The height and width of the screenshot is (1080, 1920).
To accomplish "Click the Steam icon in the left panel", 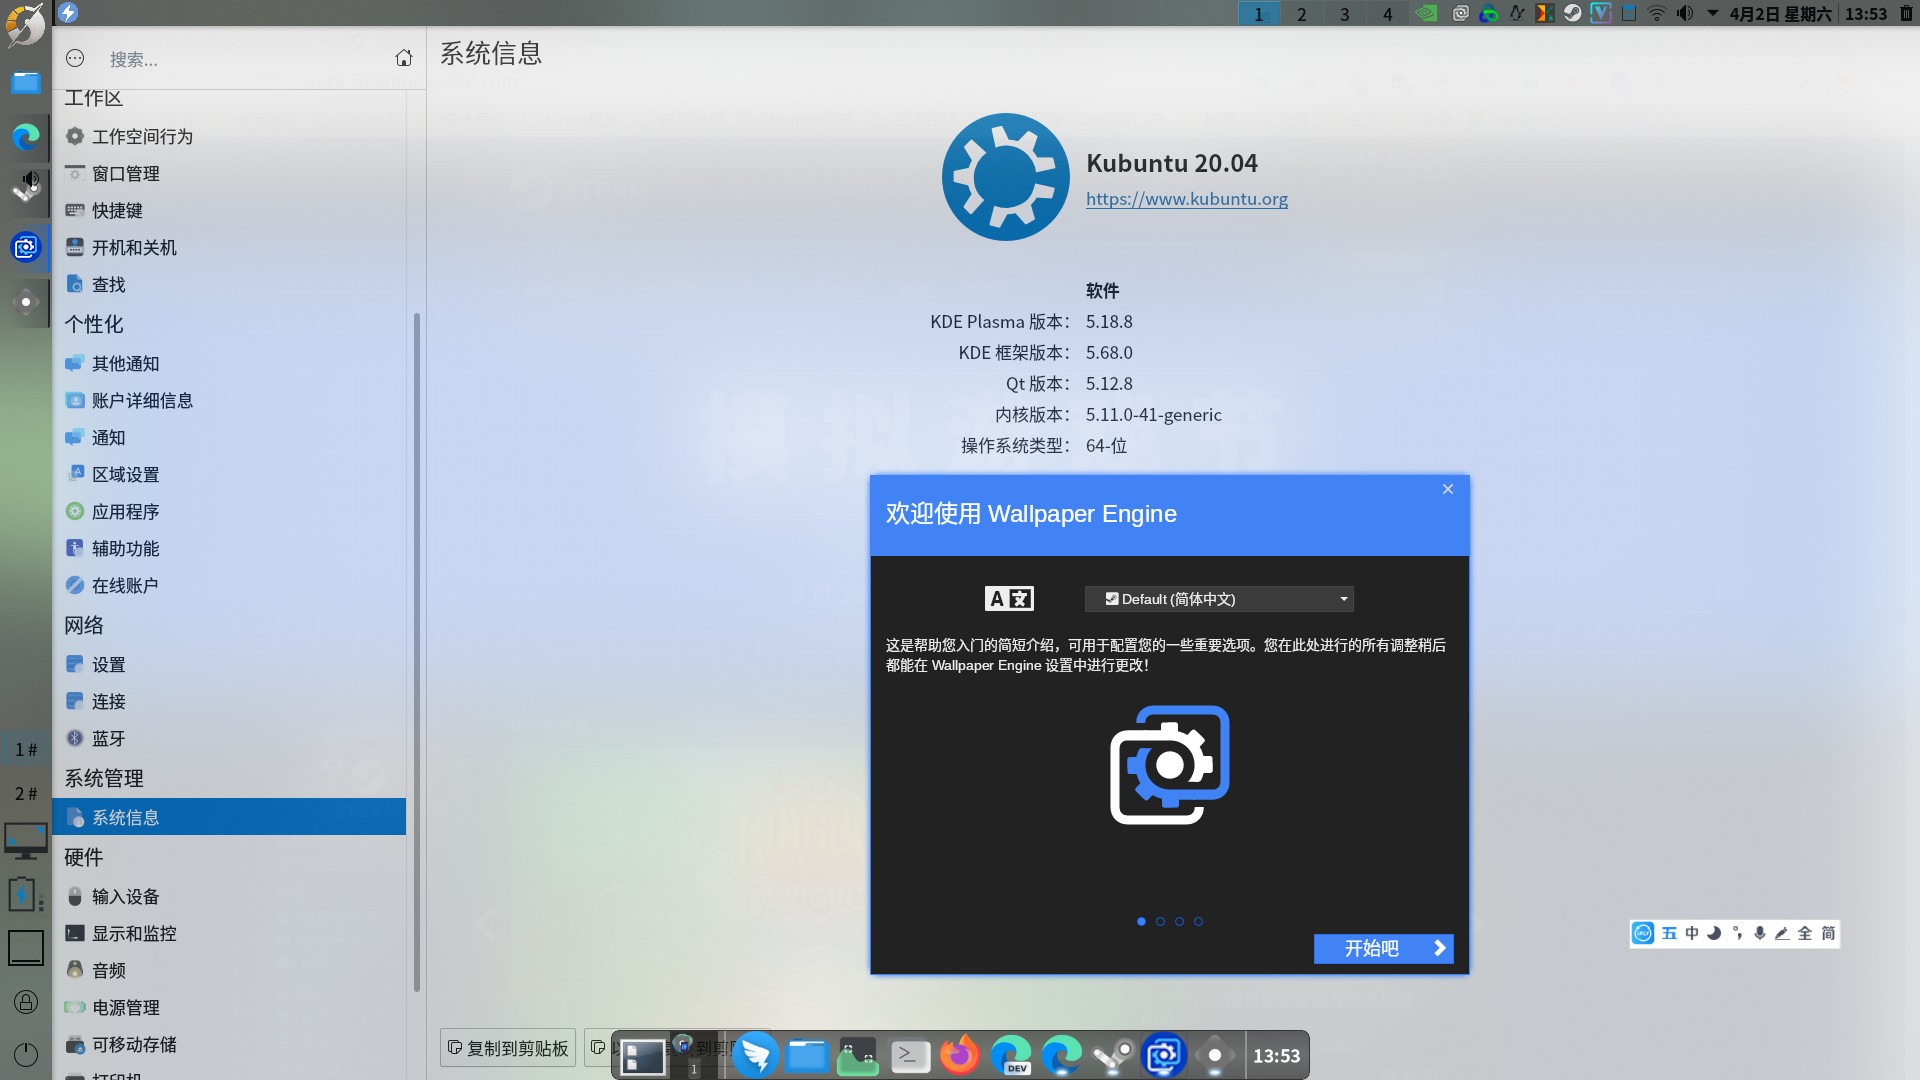I will 26,187.
